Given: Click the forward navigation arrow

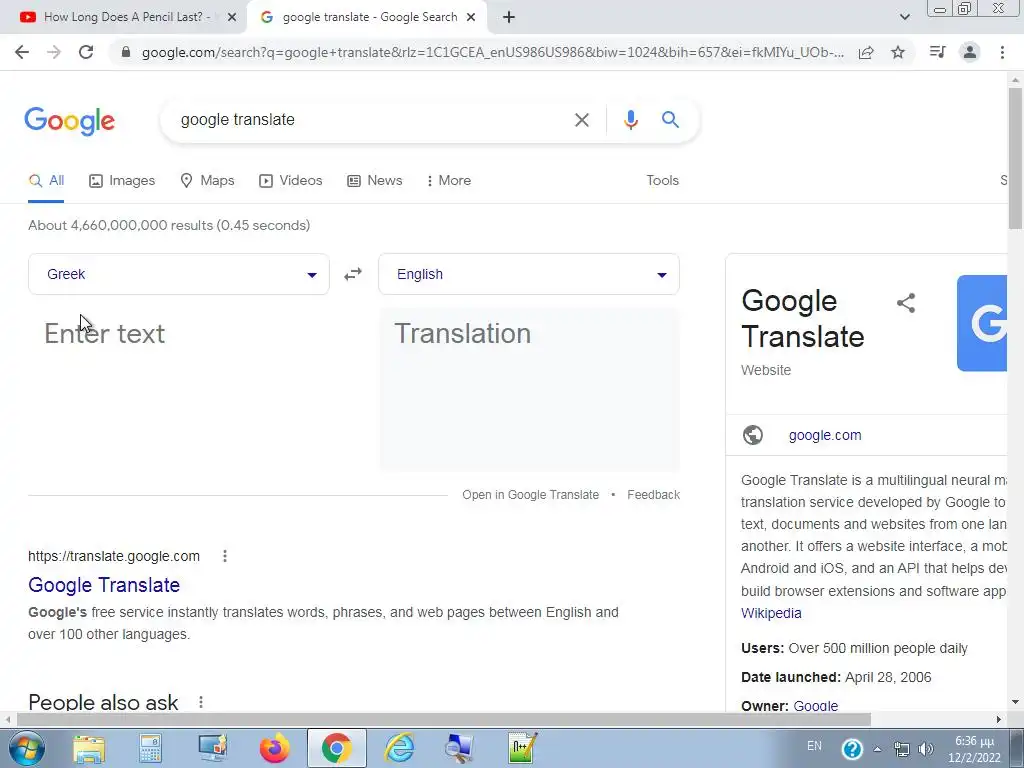Looking at the screenshot, I should (54, 52).
